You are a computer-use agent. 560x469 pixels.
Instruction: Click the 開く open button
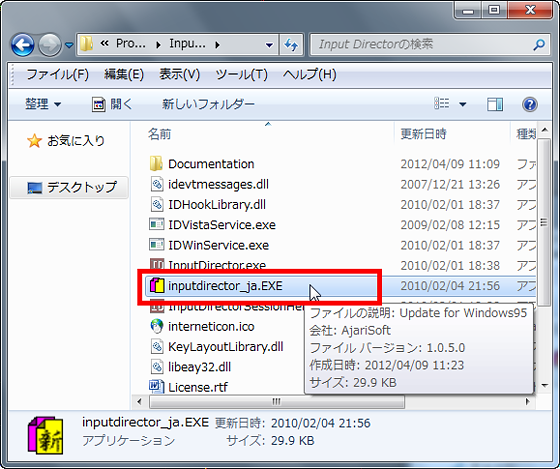[112, 104]
